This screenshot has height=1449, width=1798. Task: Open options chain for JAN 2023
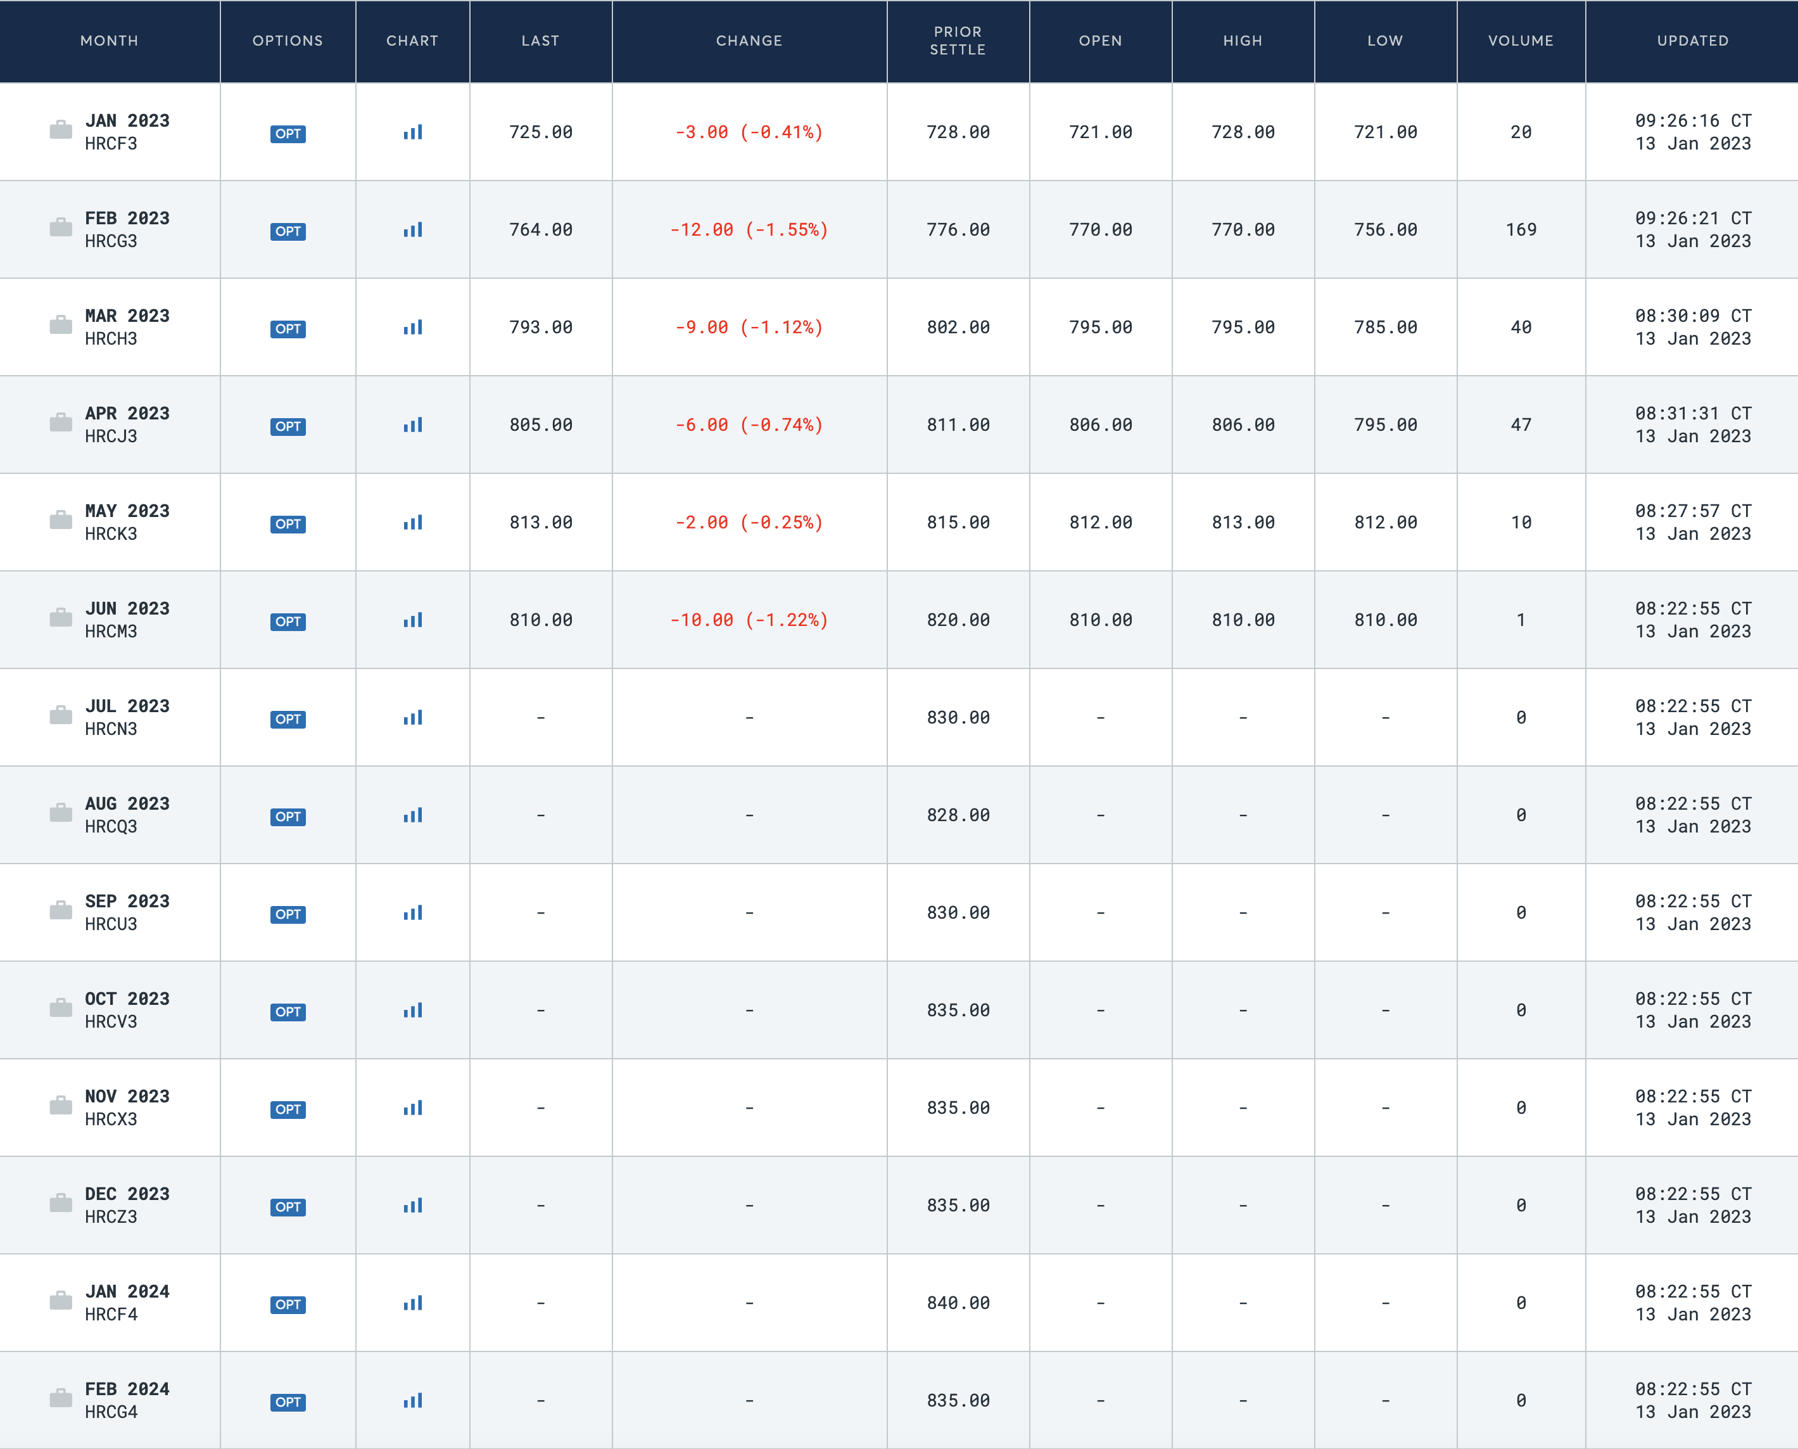287,135
